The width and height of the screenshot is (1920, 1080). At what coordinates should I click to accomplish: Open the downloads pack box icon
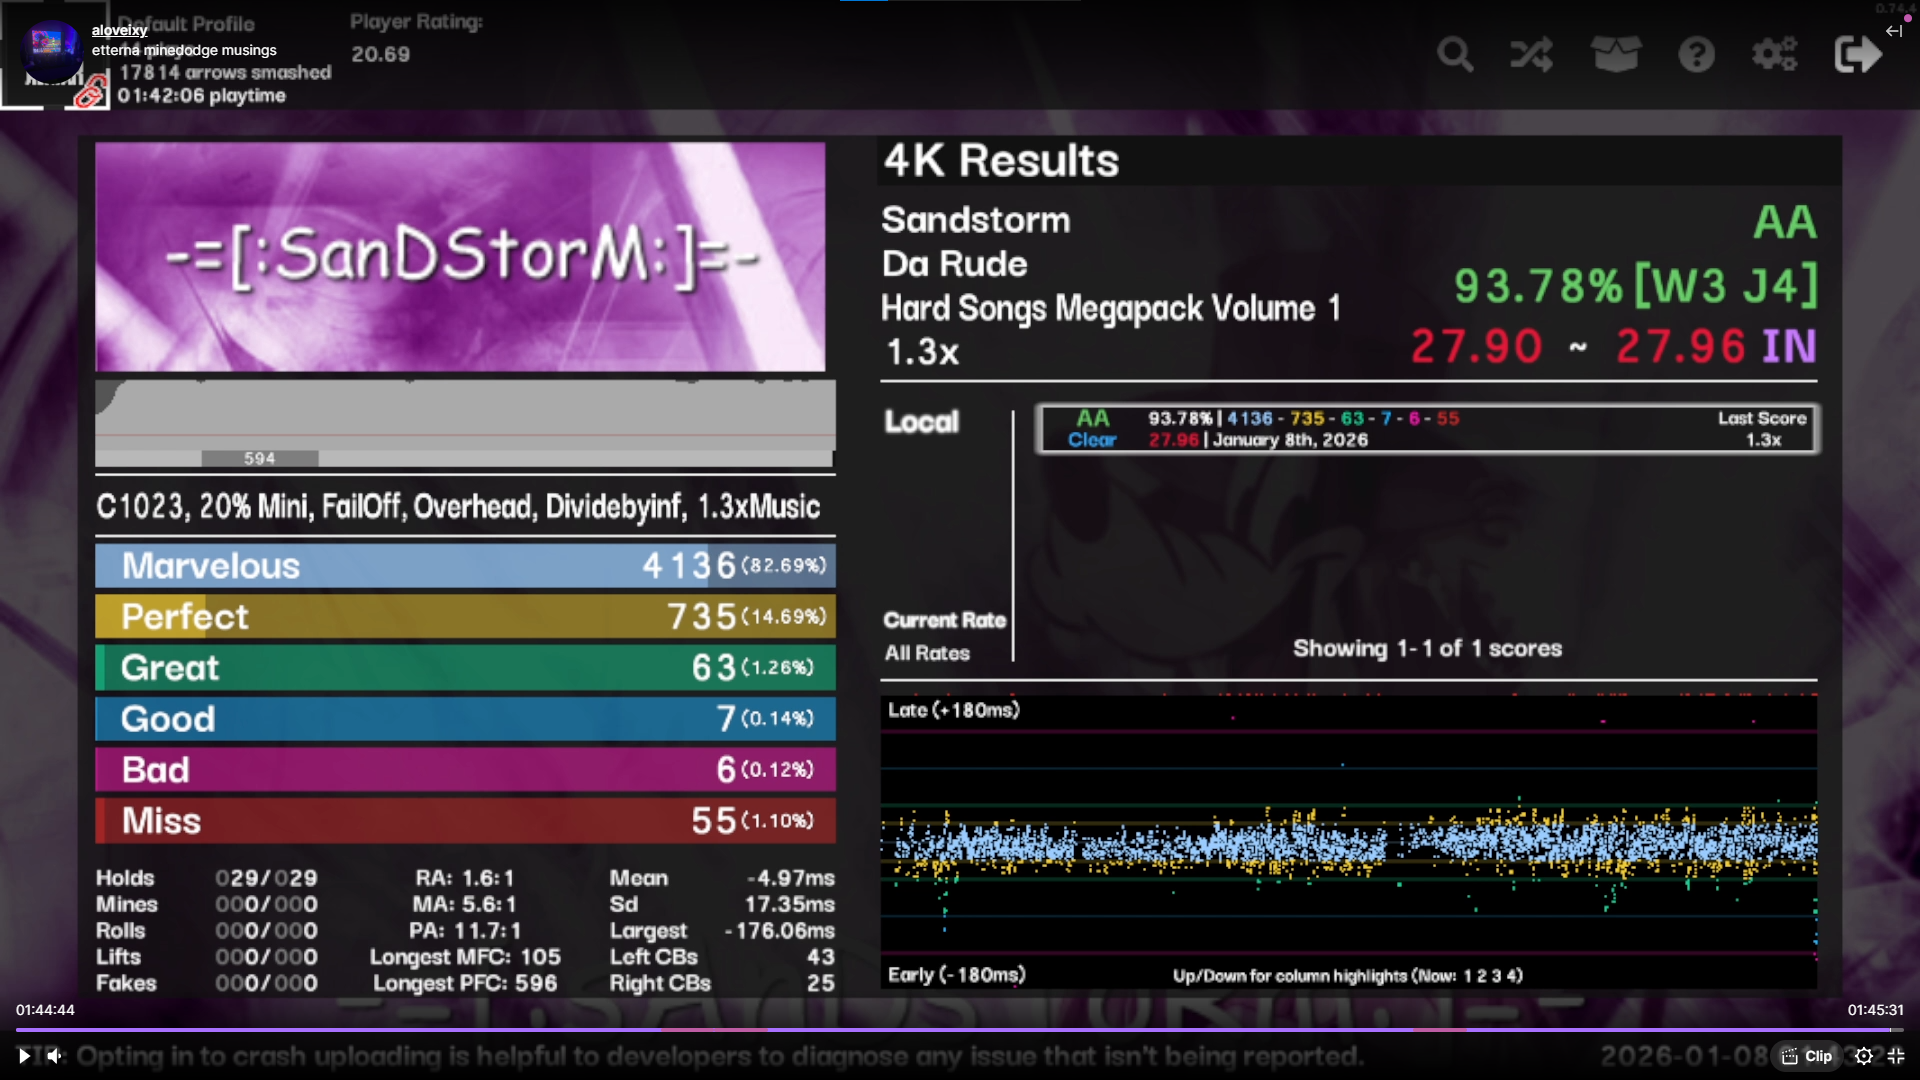1615,54
